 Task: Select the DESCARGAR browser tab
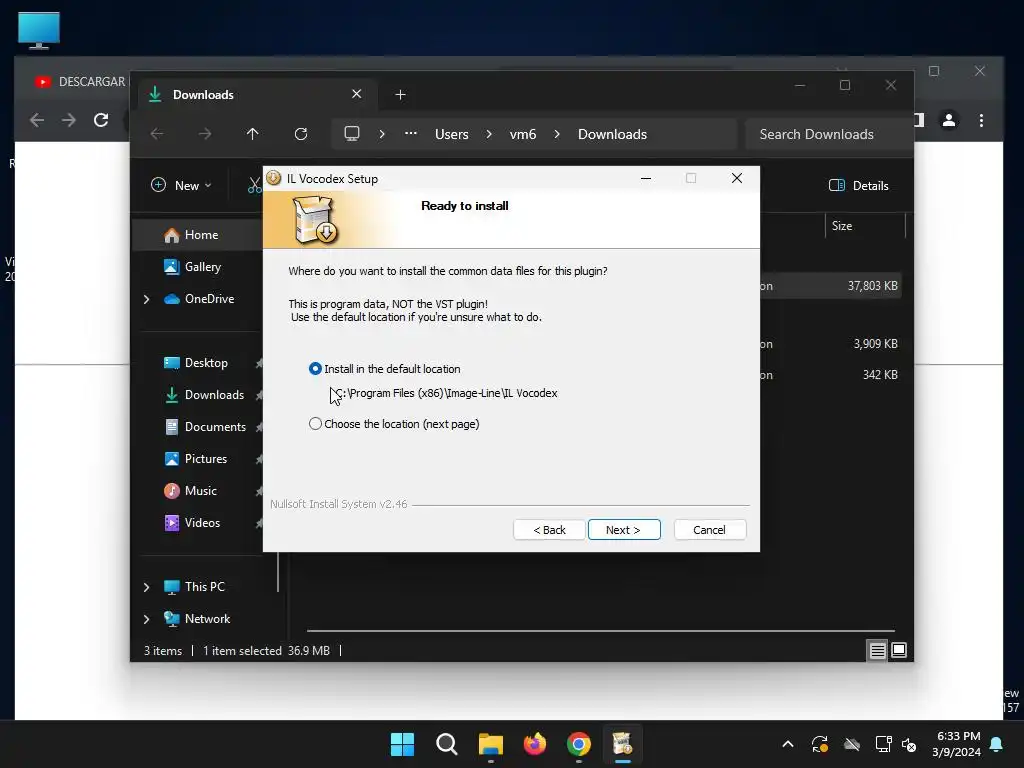click(78, 82)
